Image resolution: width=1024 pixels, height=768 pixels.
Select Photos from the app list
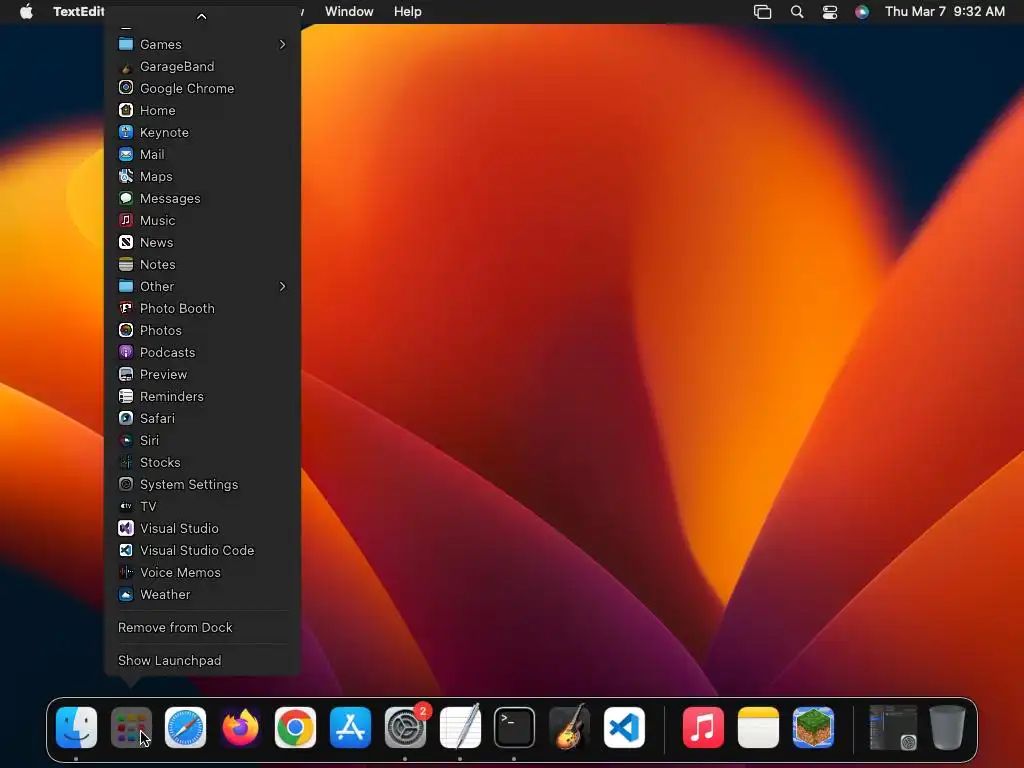(202, 330)
